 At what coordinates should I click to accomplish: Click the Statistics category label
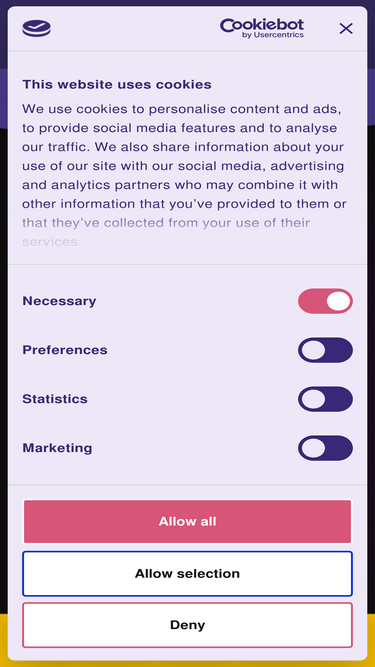tap(55, 399)
